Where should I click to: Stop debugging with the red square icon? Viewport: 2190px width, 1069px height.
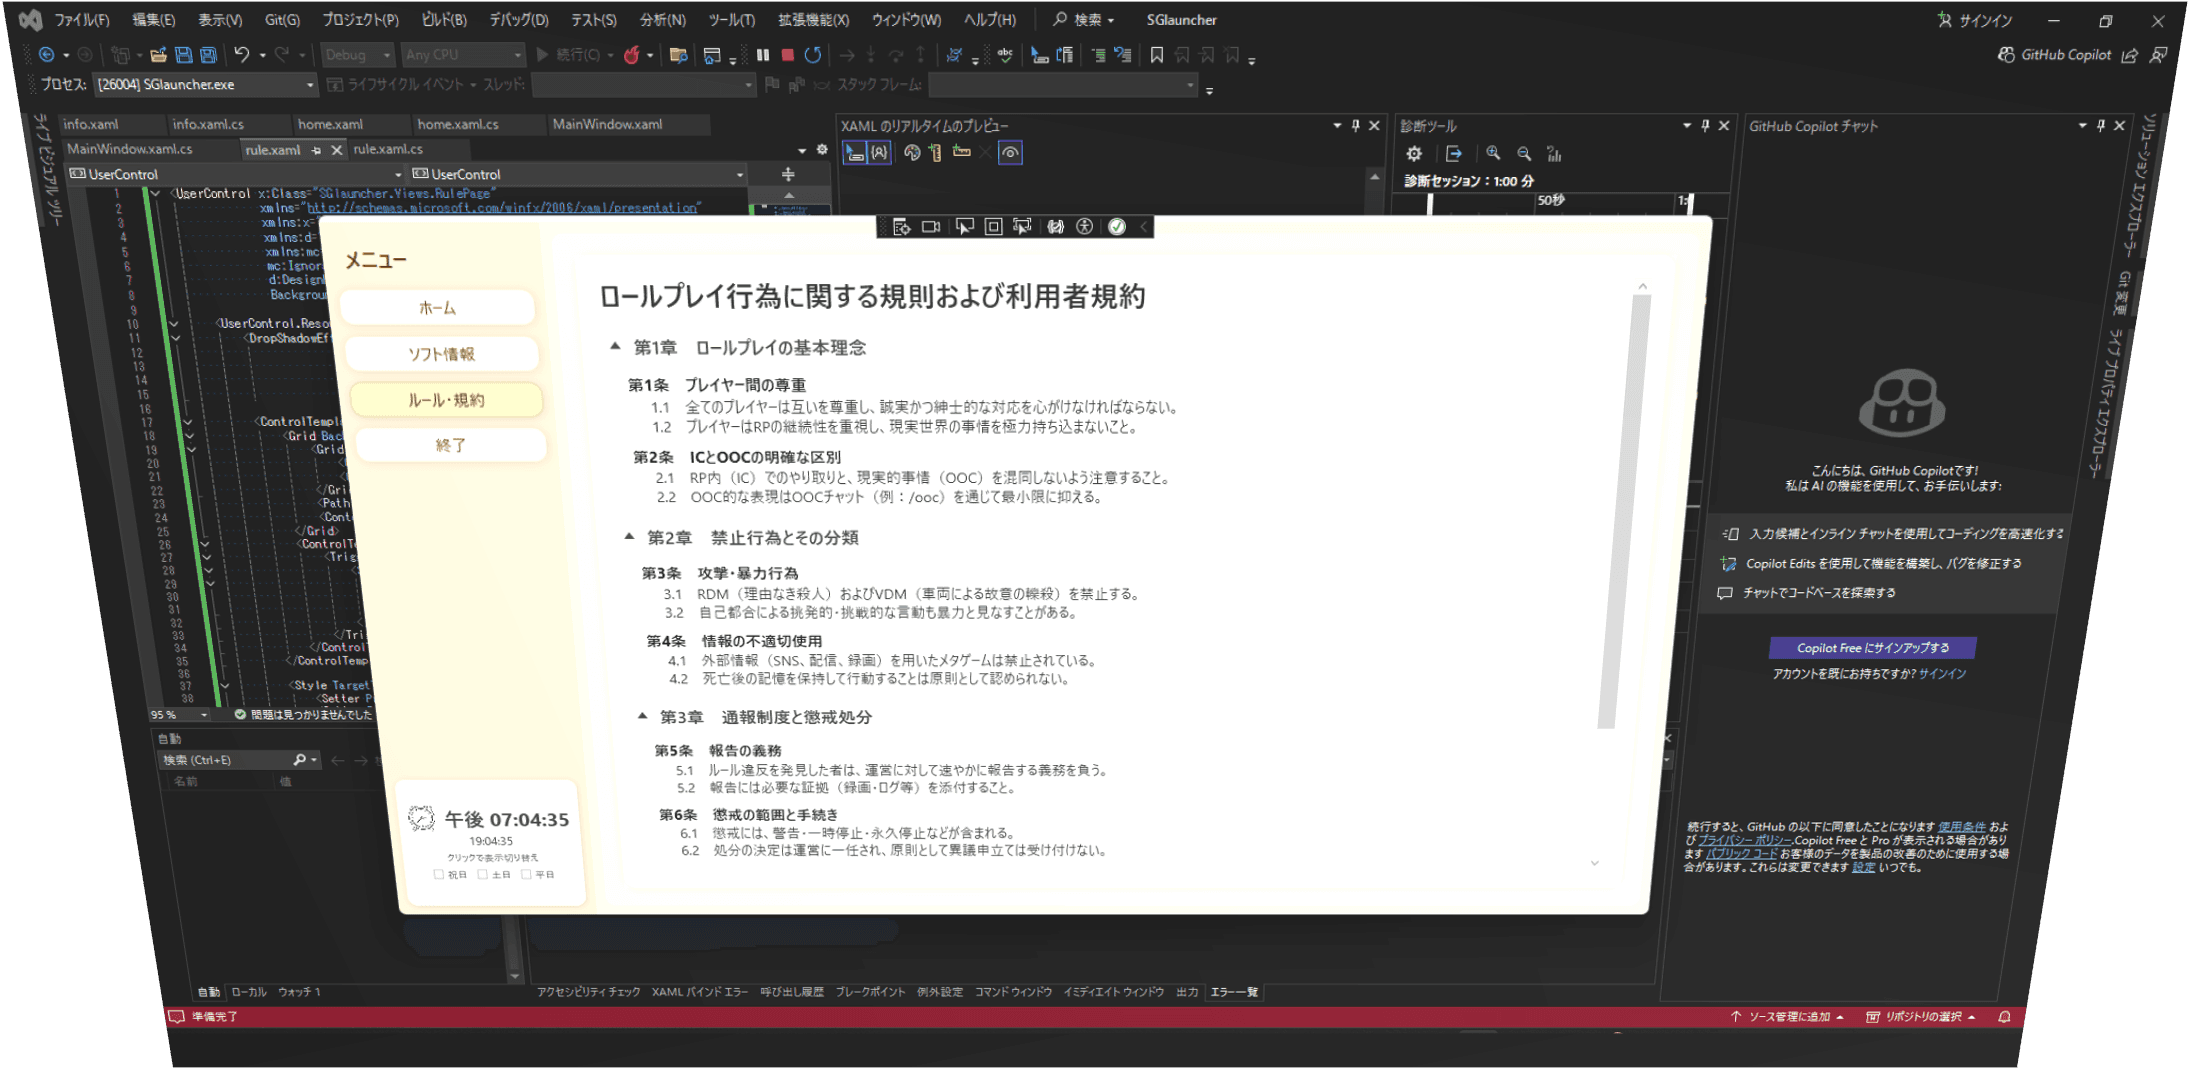coord(788,55)
